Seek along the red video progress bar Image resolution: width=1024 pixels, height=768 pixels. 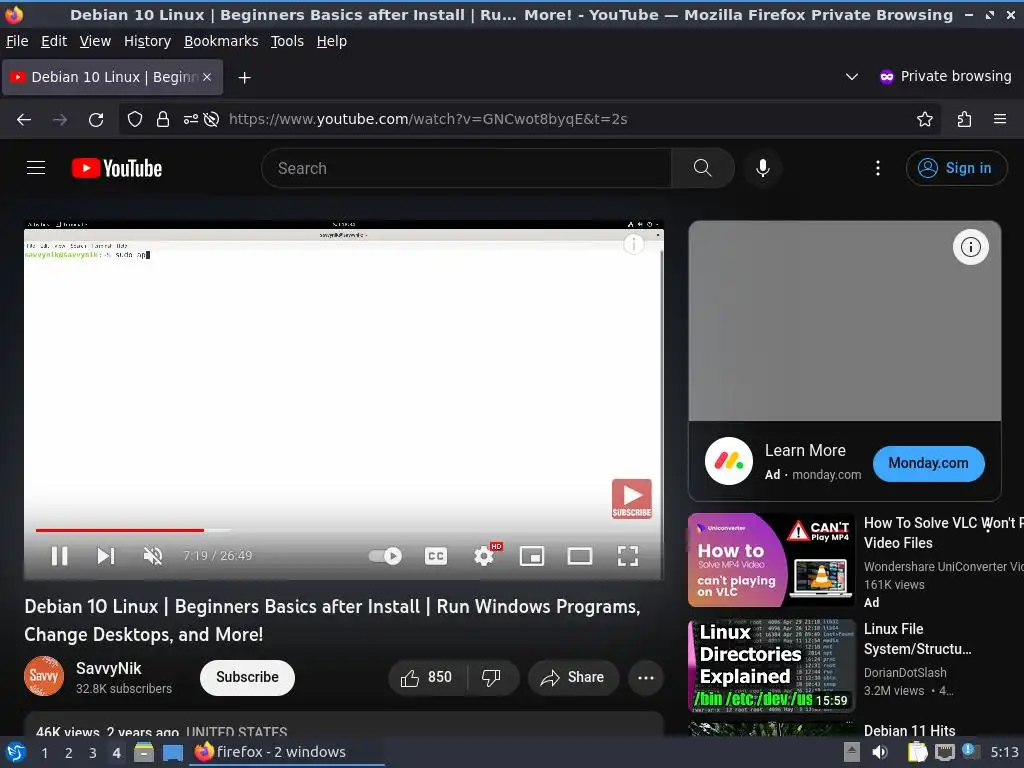click(120, 530)
